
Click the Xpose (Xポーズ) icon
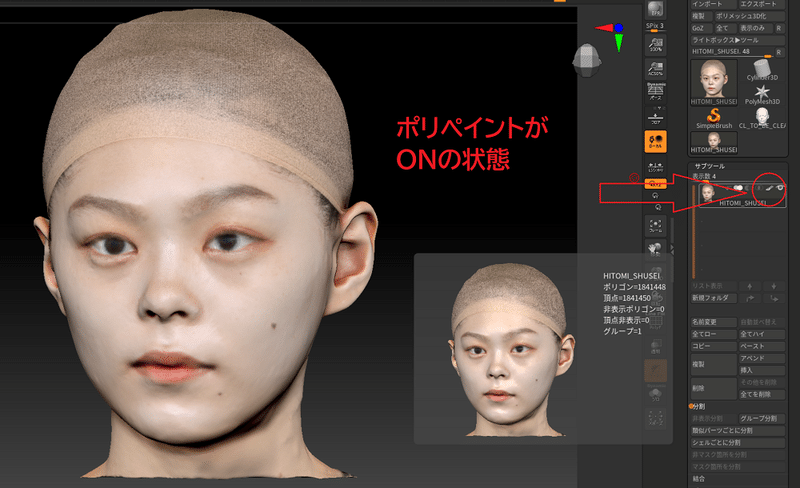tap(656, 419)
